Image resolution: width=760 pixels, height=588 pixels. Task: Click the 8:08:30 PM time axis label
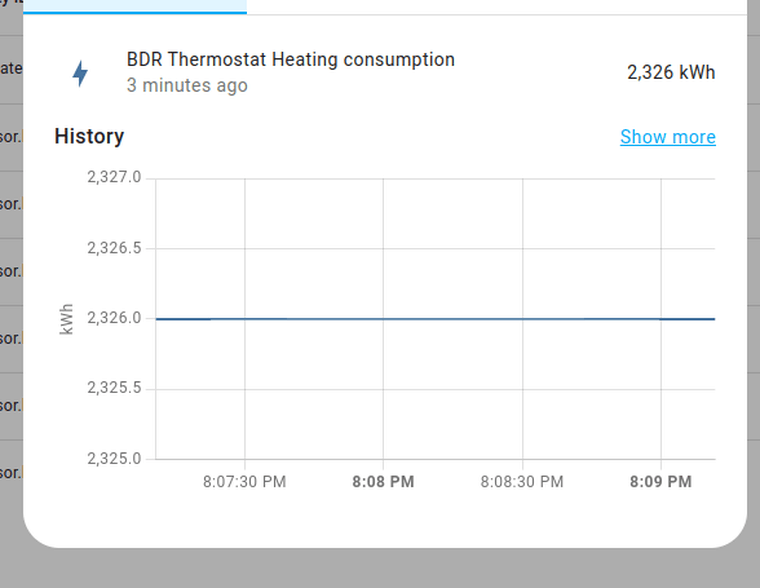tap(522, 482)
